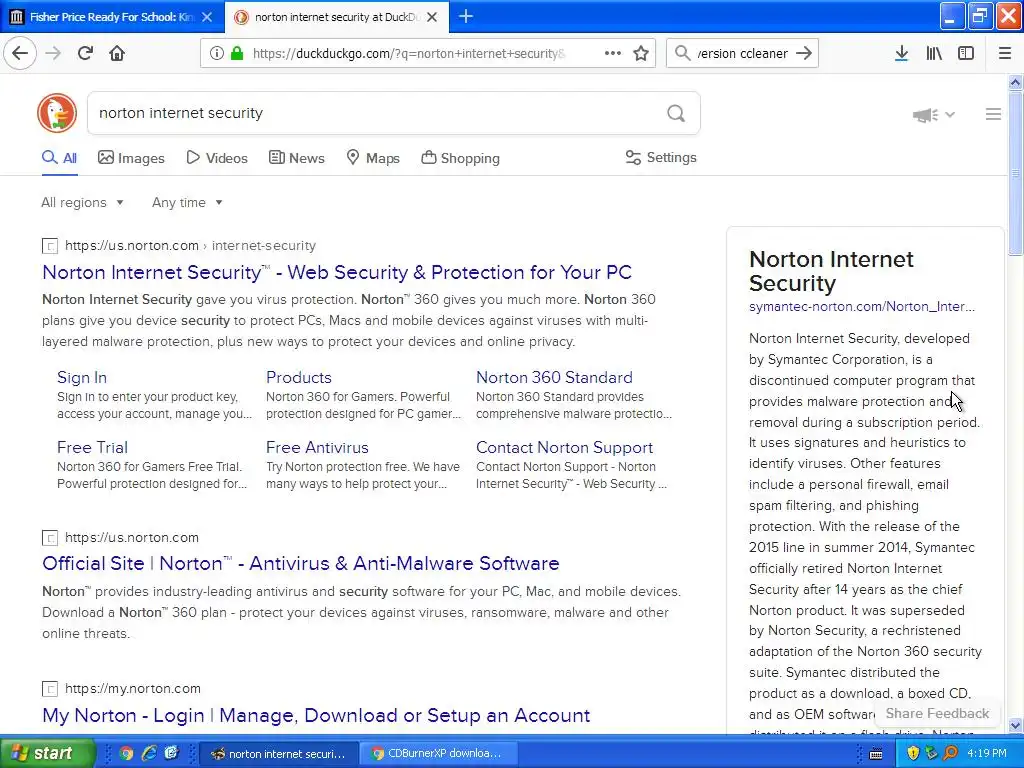
Task: Click Share Feedback button
Action: [x=937, y=713]
